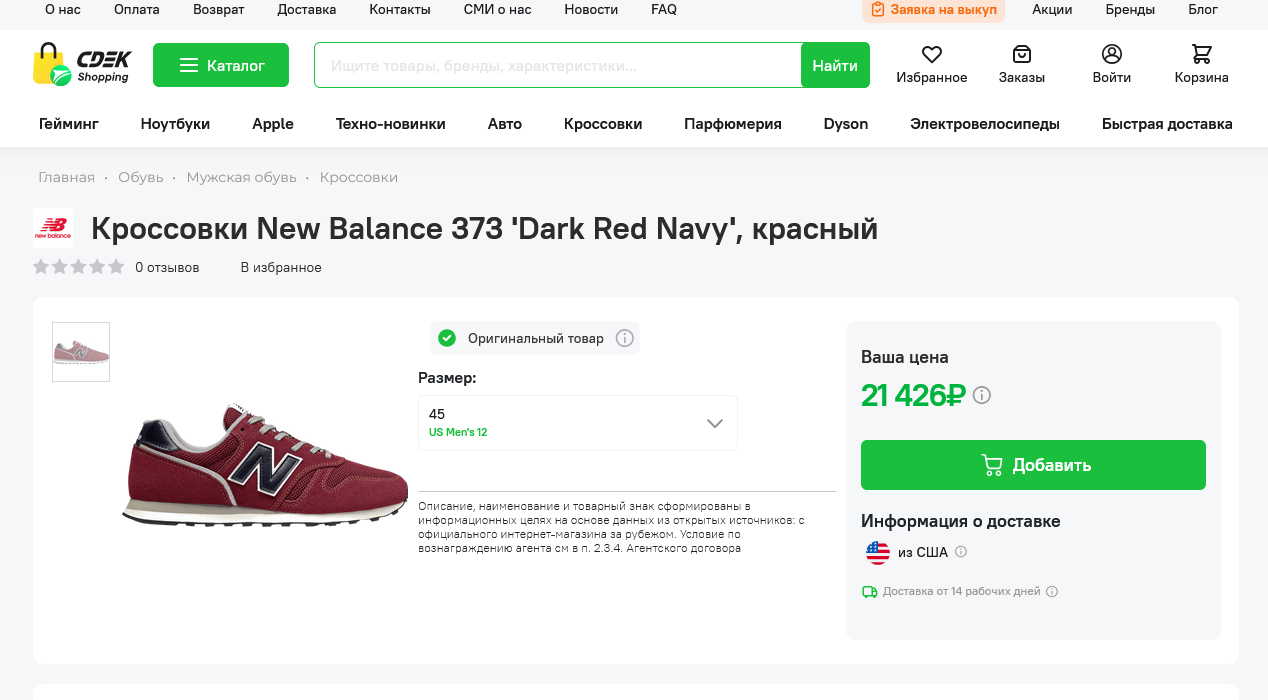Click the five-star rating row
The height and width of the screenshot is (700, 1268).
pos(79,267)
